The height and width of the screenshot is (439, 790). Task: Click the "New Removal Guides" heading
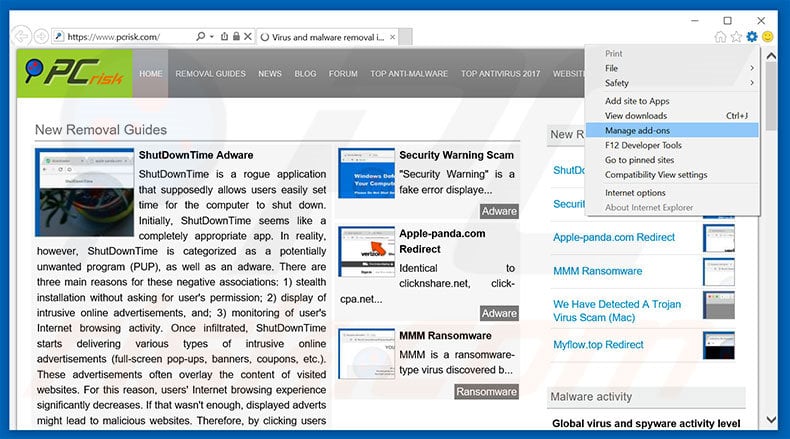pyautogui.click(x=101, y=130)
